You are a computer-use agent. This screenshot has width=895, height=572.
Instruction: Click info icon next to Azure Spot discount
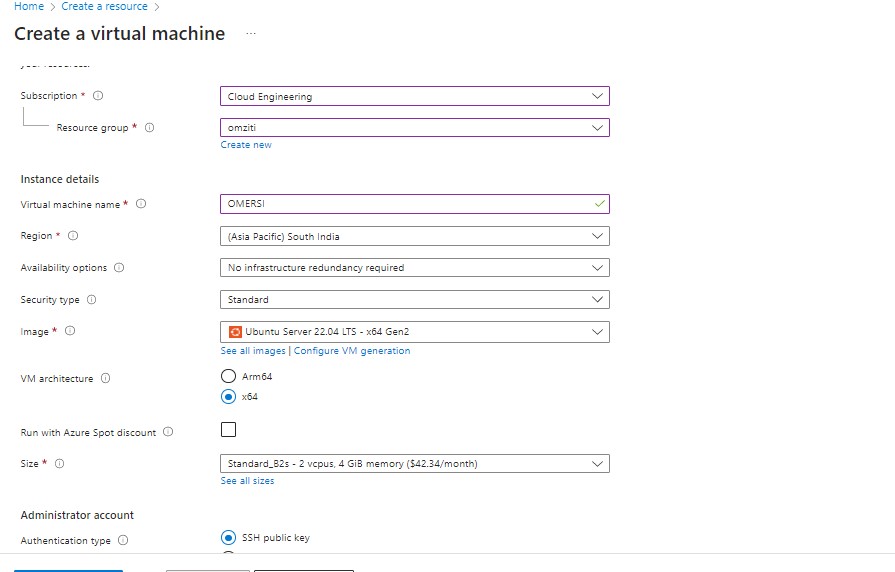click(168, 433)
